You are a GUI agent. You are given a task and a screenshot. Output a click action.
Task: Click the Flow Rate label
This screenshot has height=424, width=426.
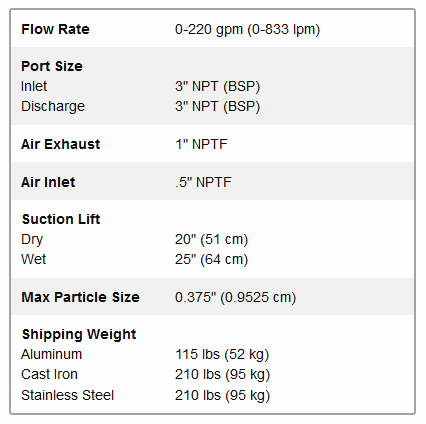pyautogui.click(x=55, y=29)
